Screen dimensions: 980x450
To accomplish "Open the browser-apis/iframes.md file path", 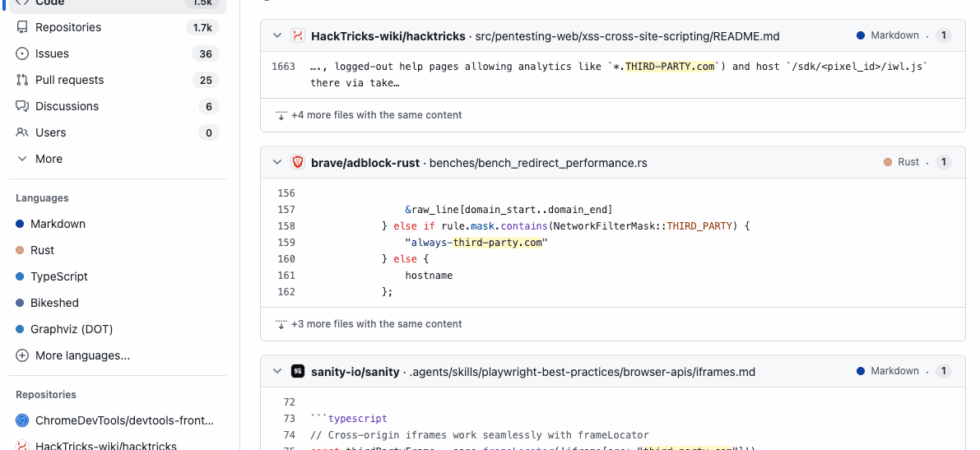I will click(x=582, y=372).
